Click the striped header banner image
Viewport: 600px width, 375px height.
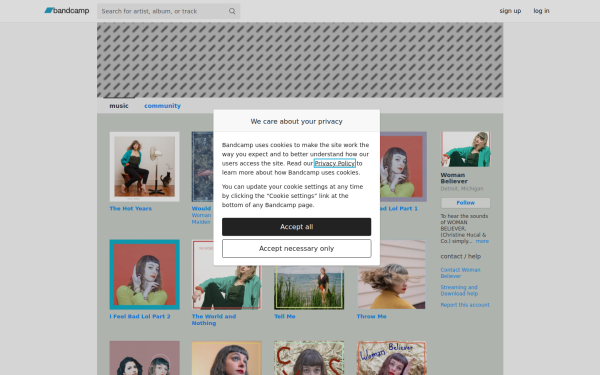click(300, 60)
